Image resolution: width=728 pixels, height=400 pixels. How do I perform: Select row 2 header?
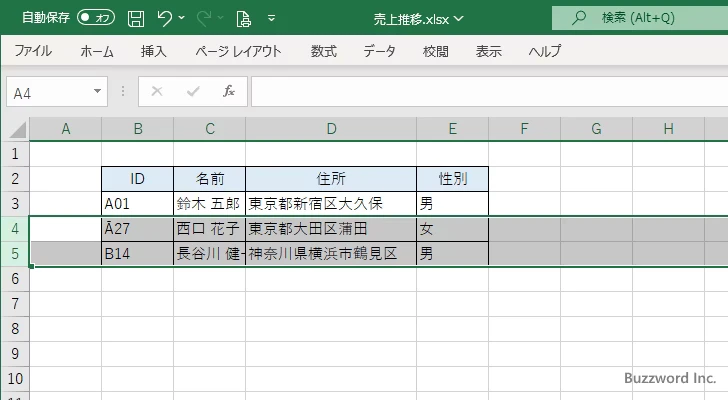(15, 179)
